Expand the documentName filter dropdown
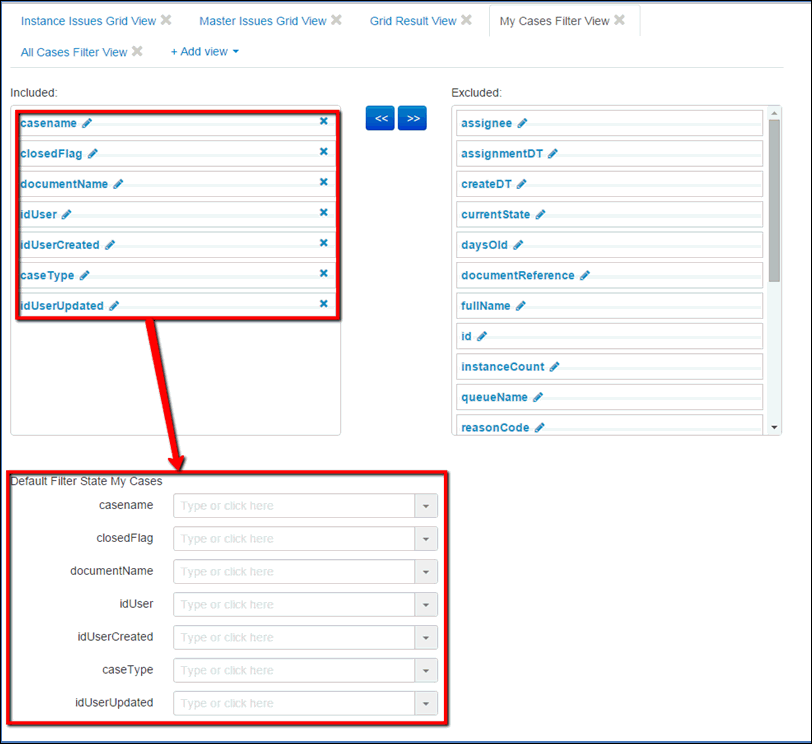 [426, 572]
